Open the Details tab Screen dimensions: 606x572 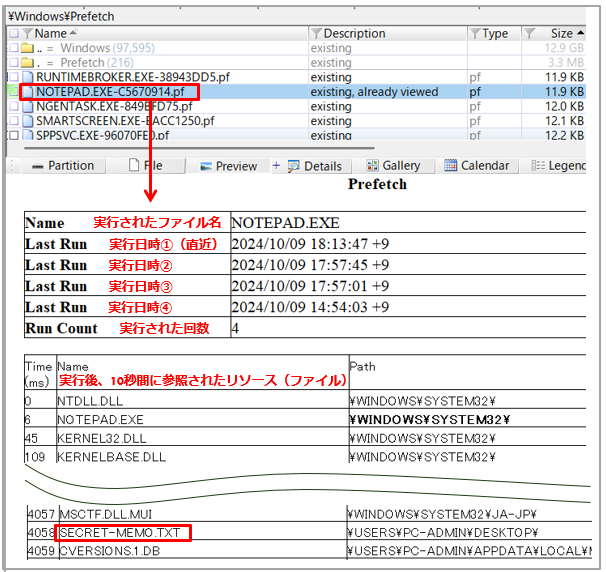[315, 166]
